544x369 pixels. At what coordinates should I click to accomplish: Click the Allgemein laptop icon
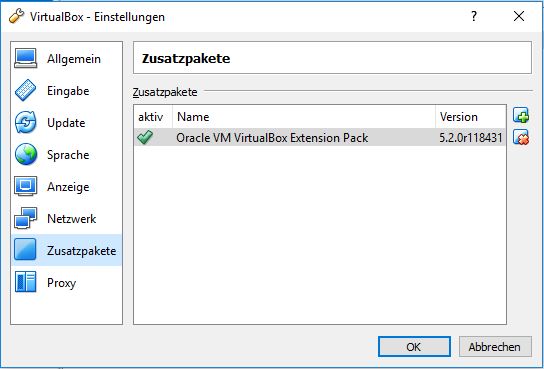coord(25,58)
